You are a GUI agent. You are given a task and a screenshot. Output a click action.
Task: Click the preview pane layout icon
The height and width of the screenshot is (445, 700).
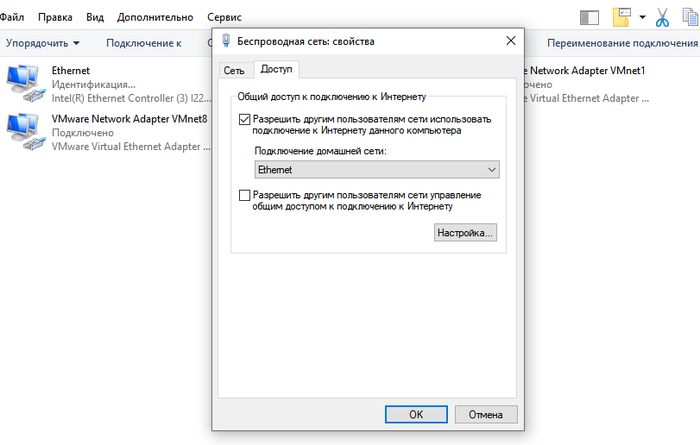tap(589, 17)
